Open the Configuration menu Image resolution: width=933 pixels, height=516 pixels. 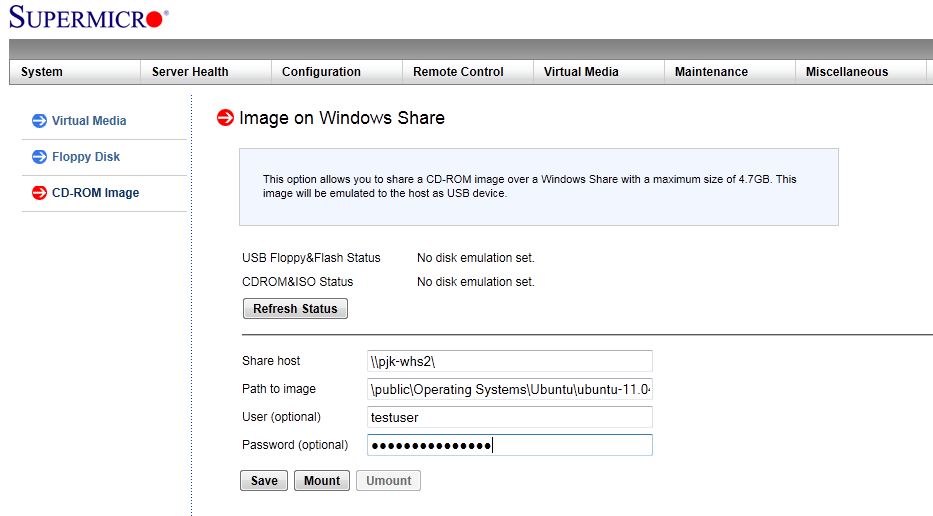tap(321, 72)
